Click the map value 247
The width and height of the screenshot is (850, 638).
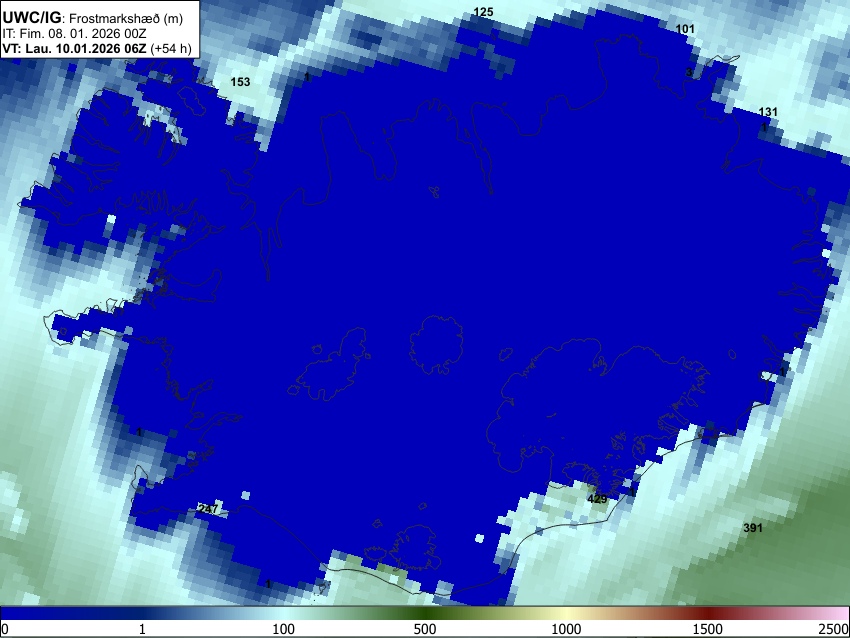(208, 509)
